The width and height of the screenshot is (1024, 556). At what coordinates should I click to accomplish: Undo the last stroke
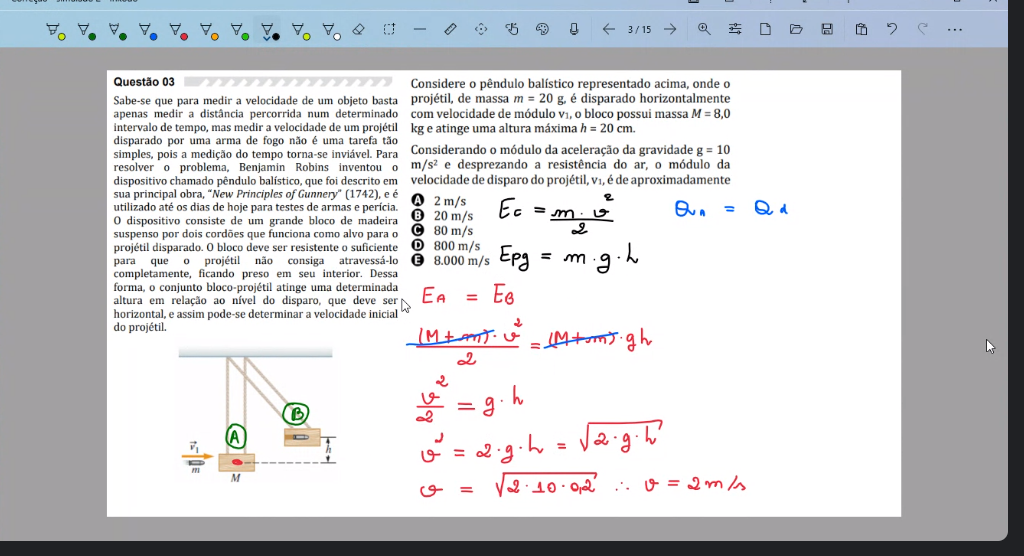[892, 29]
